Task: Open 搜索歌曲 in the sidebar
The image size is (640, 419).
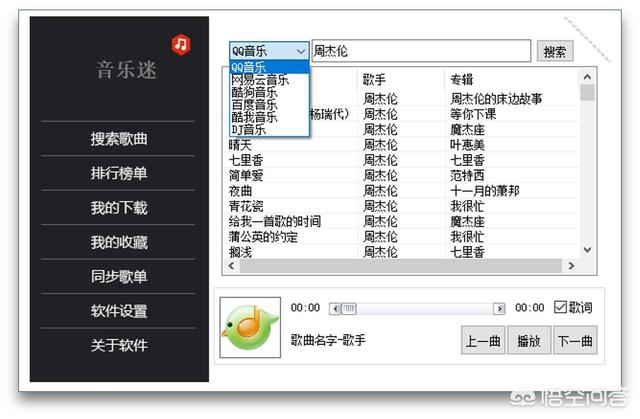Action: (118, 139)
